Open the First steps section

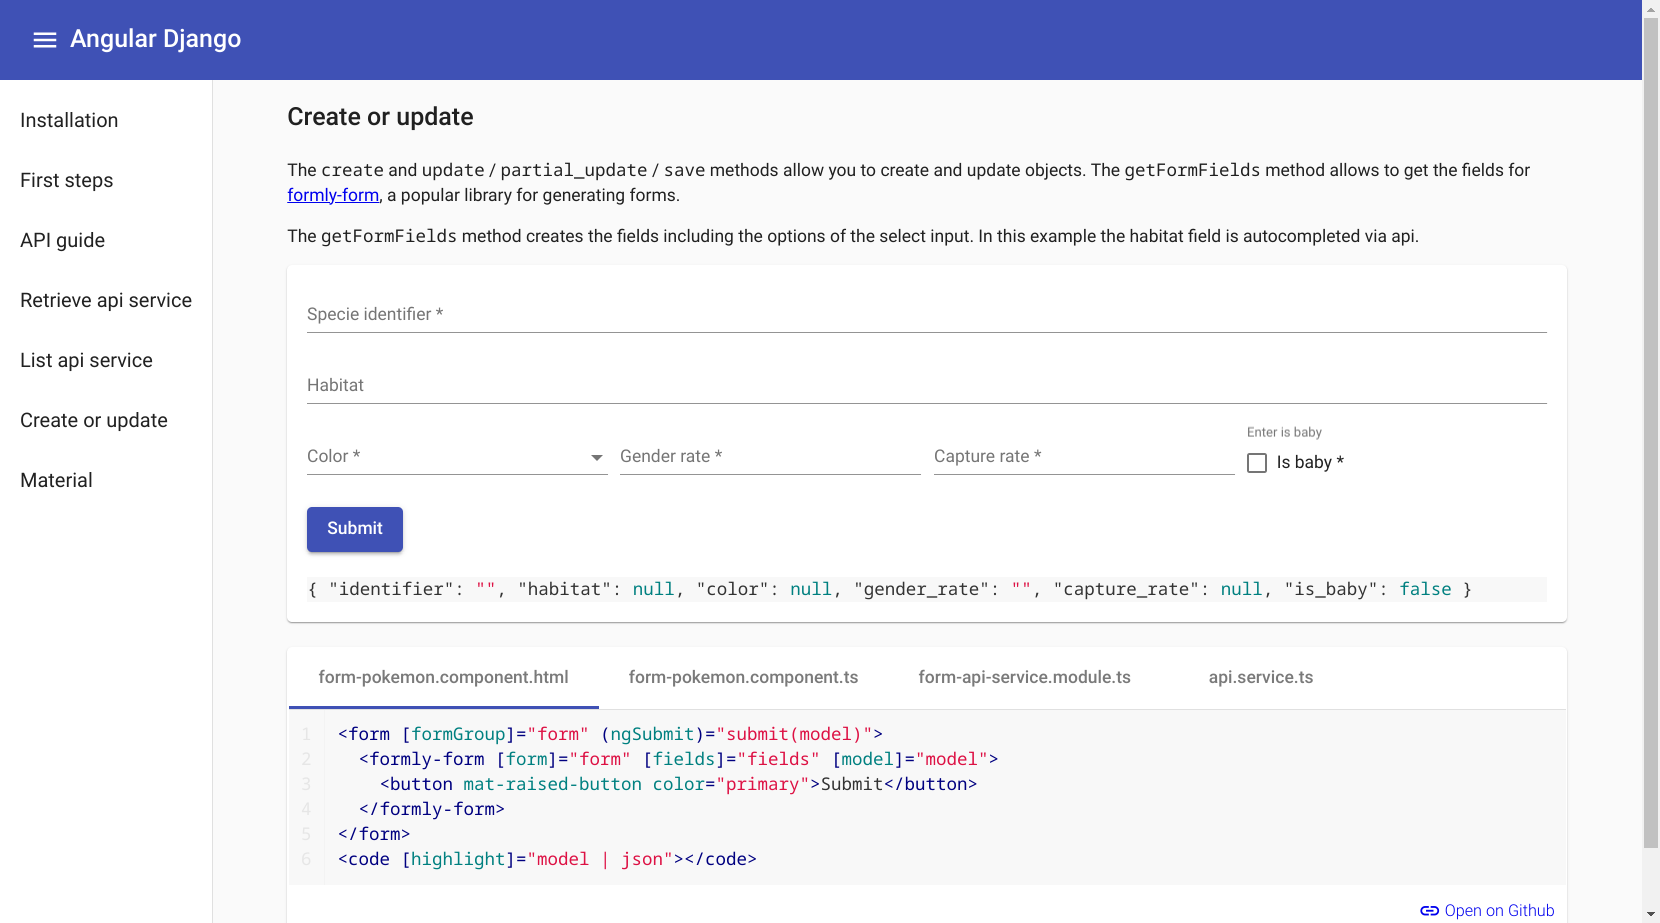click(66, 180)
